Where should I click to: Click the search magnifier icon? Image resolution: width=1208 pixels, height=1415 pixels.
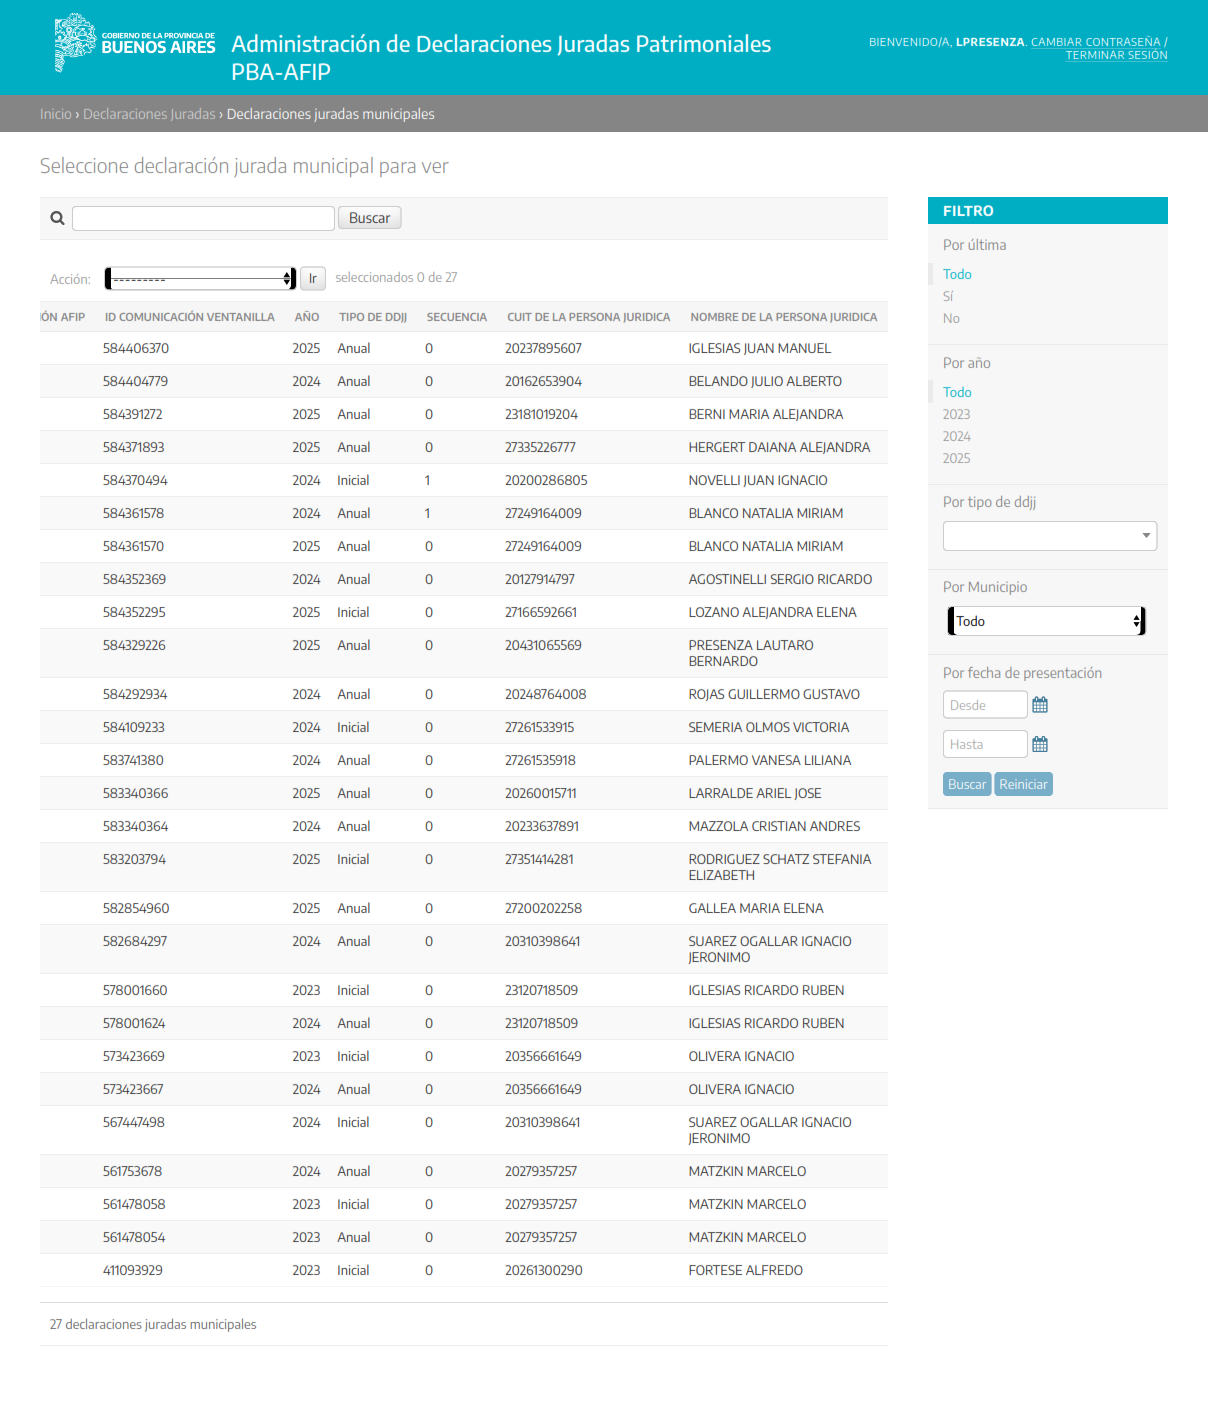57,218
